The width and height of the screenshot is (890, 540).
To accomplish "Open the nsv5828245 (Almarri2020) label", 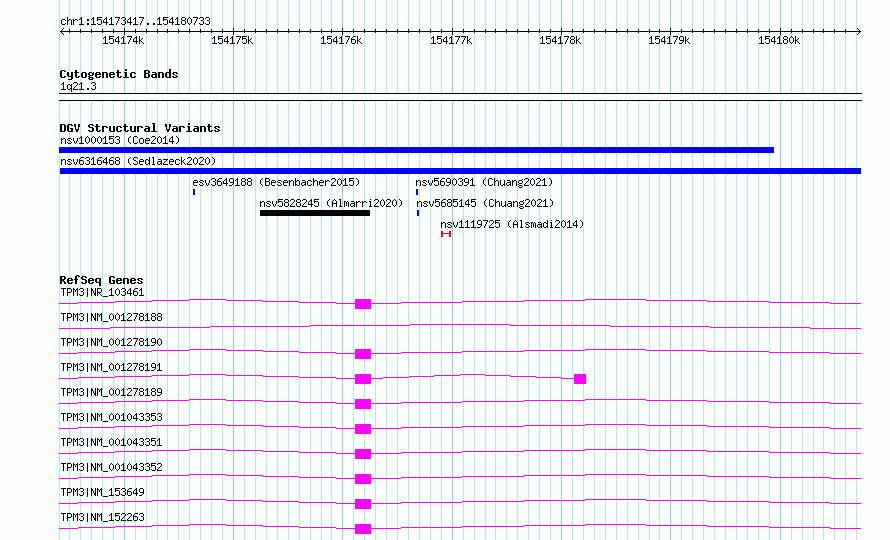I will click(x=331, y=203).
